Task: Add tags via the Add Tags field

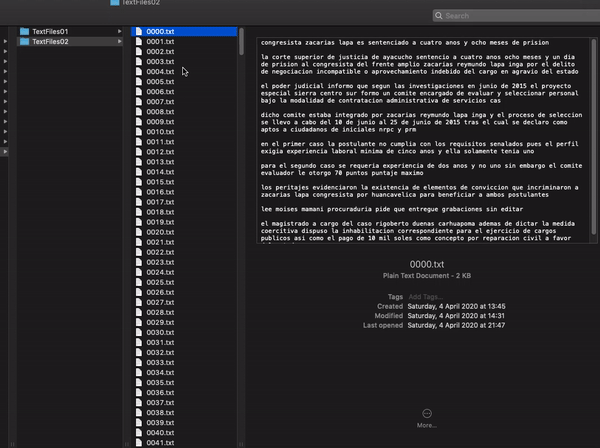Action: click(x=426, y=296)
